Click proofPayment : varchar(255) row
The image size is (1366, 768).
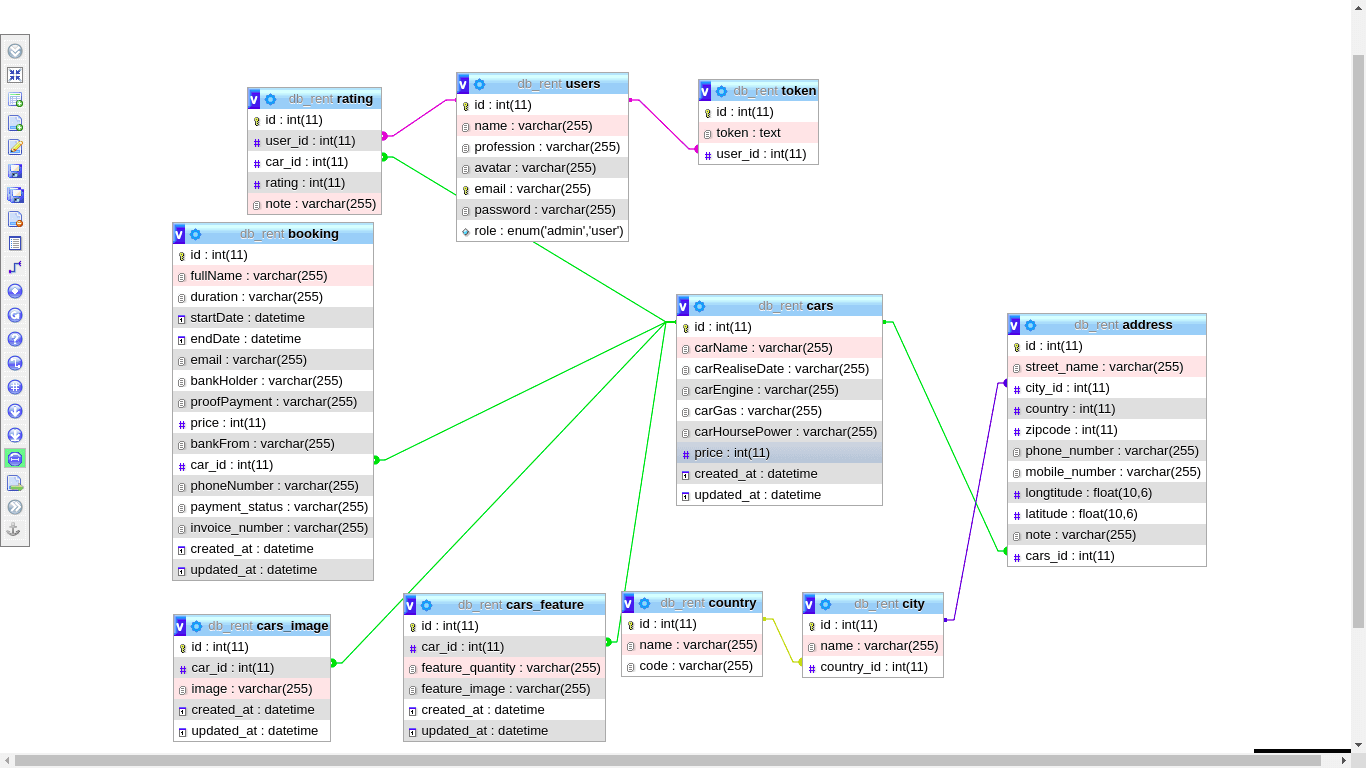coord(273,402)
